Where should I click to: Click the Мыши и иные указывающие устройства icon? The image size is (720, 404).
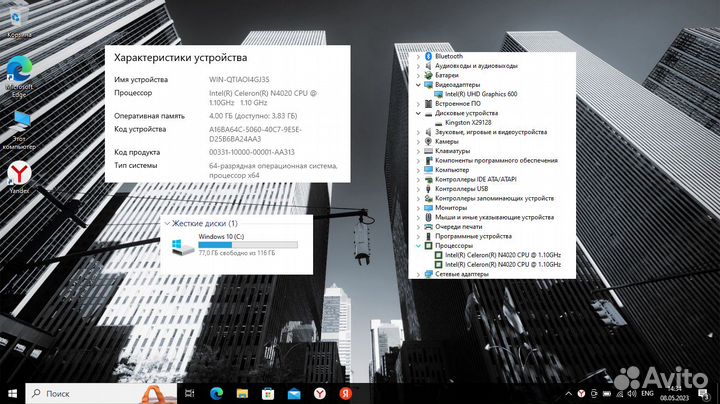click(428, 217)
